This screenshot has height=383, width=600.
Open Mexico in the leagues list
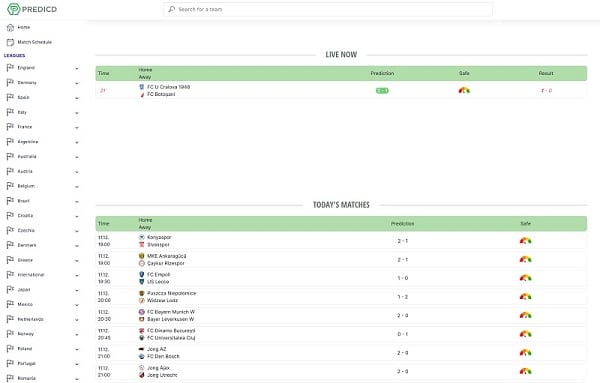coord(25,304)
